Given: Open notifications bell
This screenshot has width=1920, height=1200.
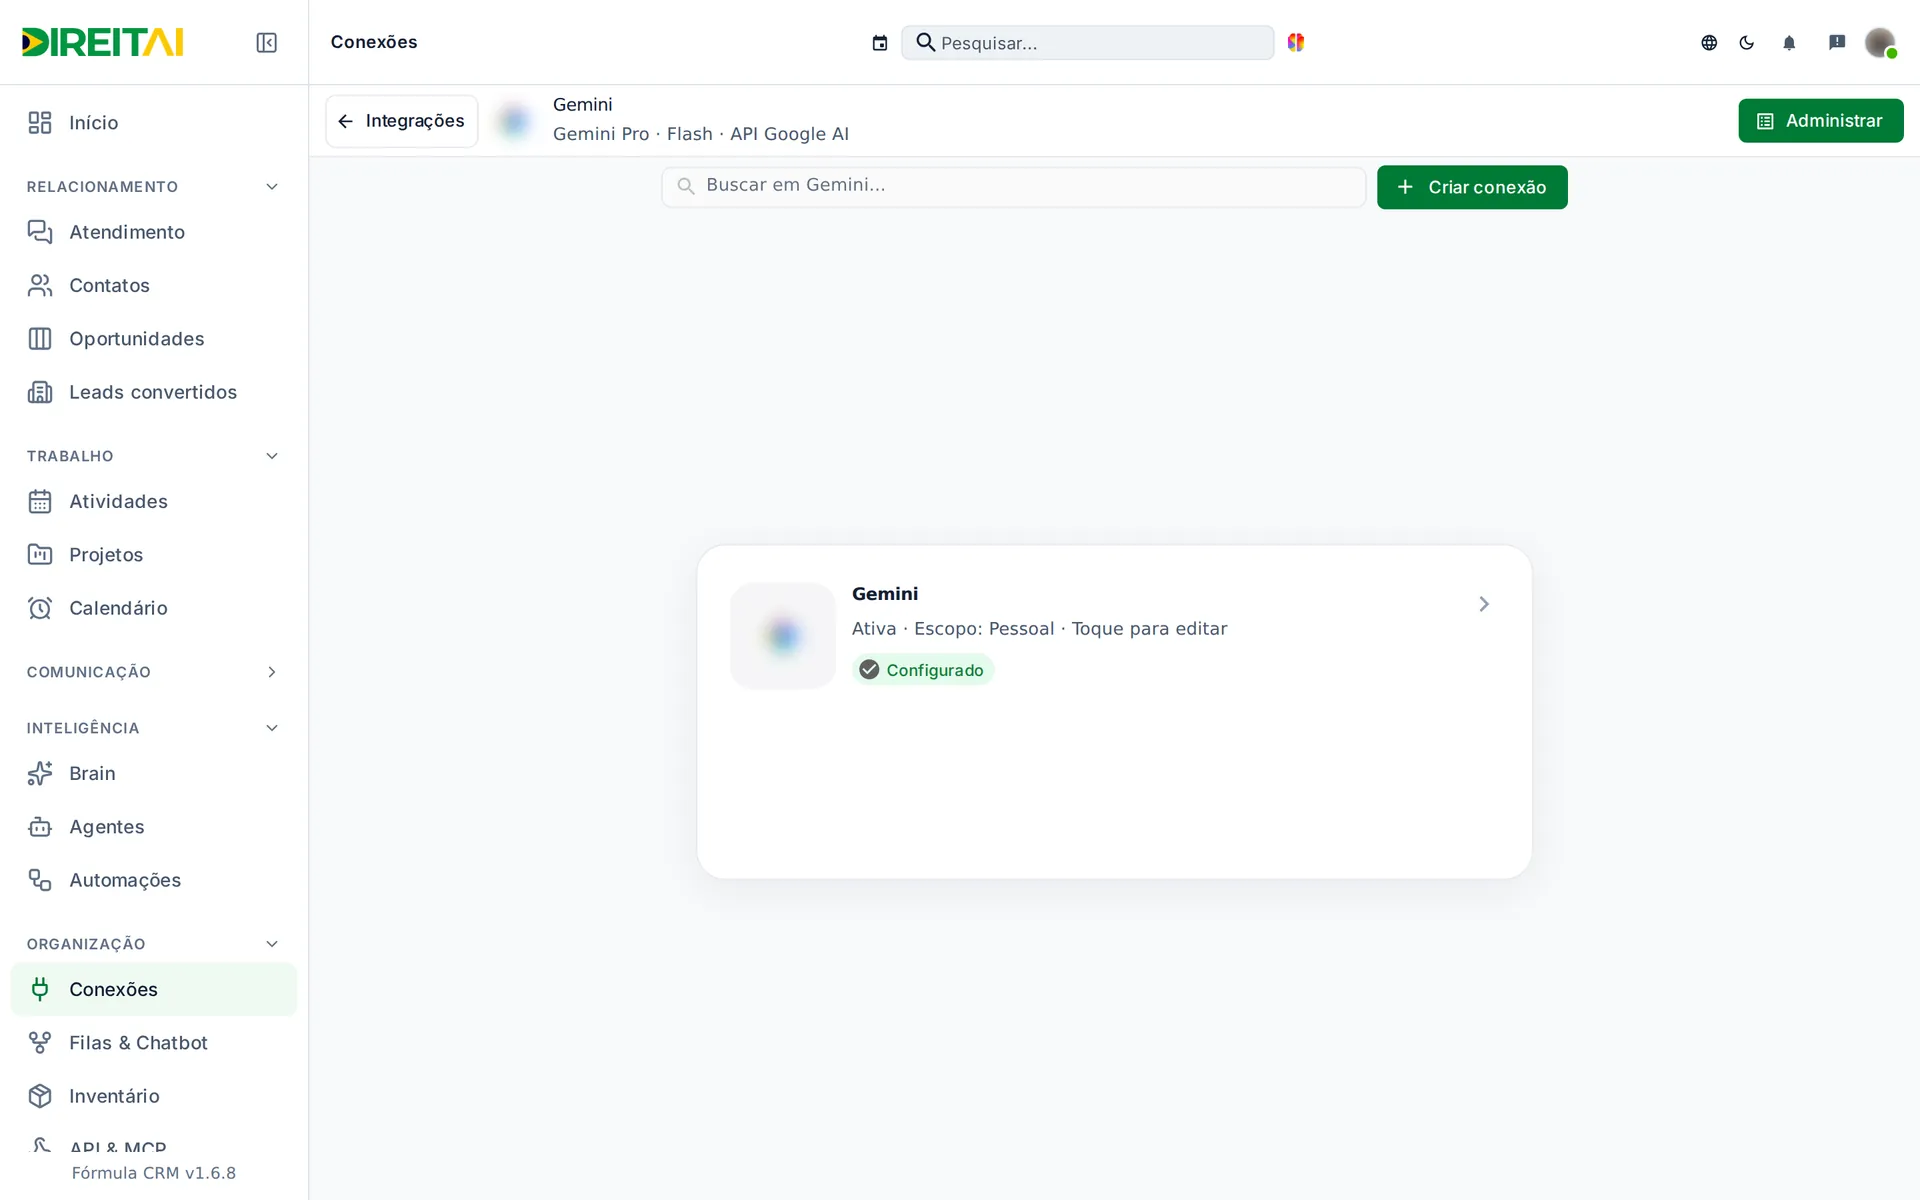Looking at the screenshot, I should tap(1789, 43).
